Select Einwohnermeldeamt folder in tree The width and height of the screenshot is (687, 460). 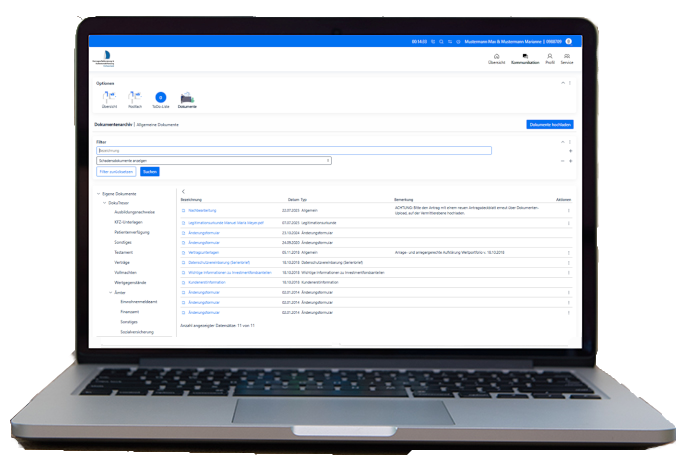[138, 302]
